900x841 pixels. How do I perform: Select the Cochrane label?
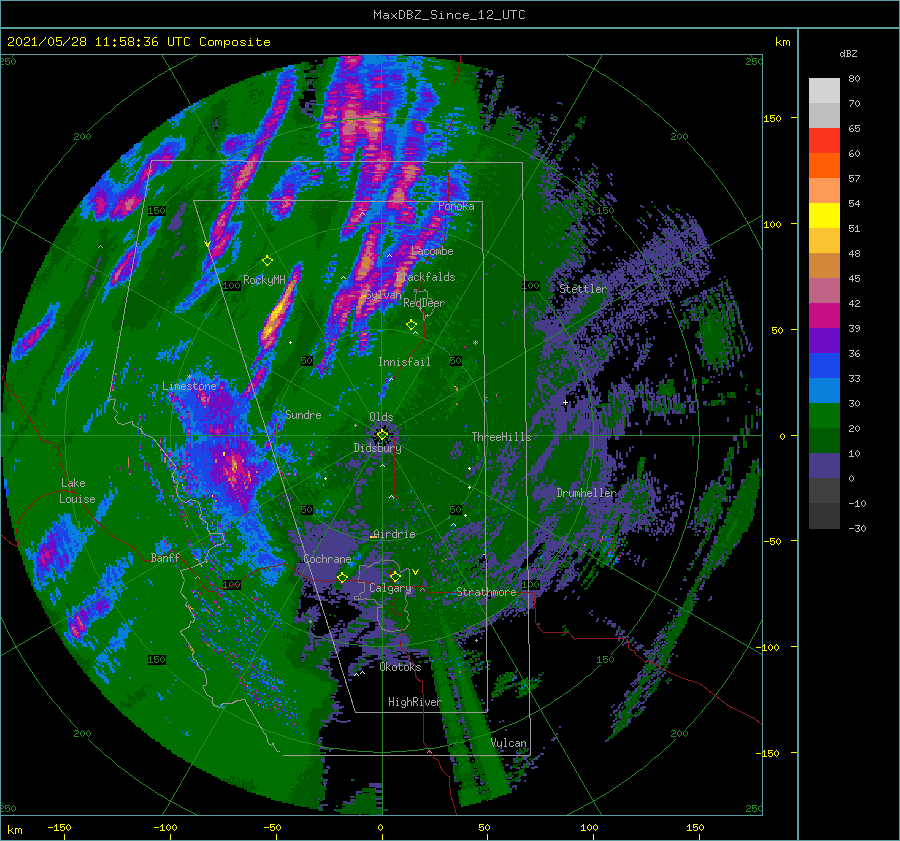(327, 559)
